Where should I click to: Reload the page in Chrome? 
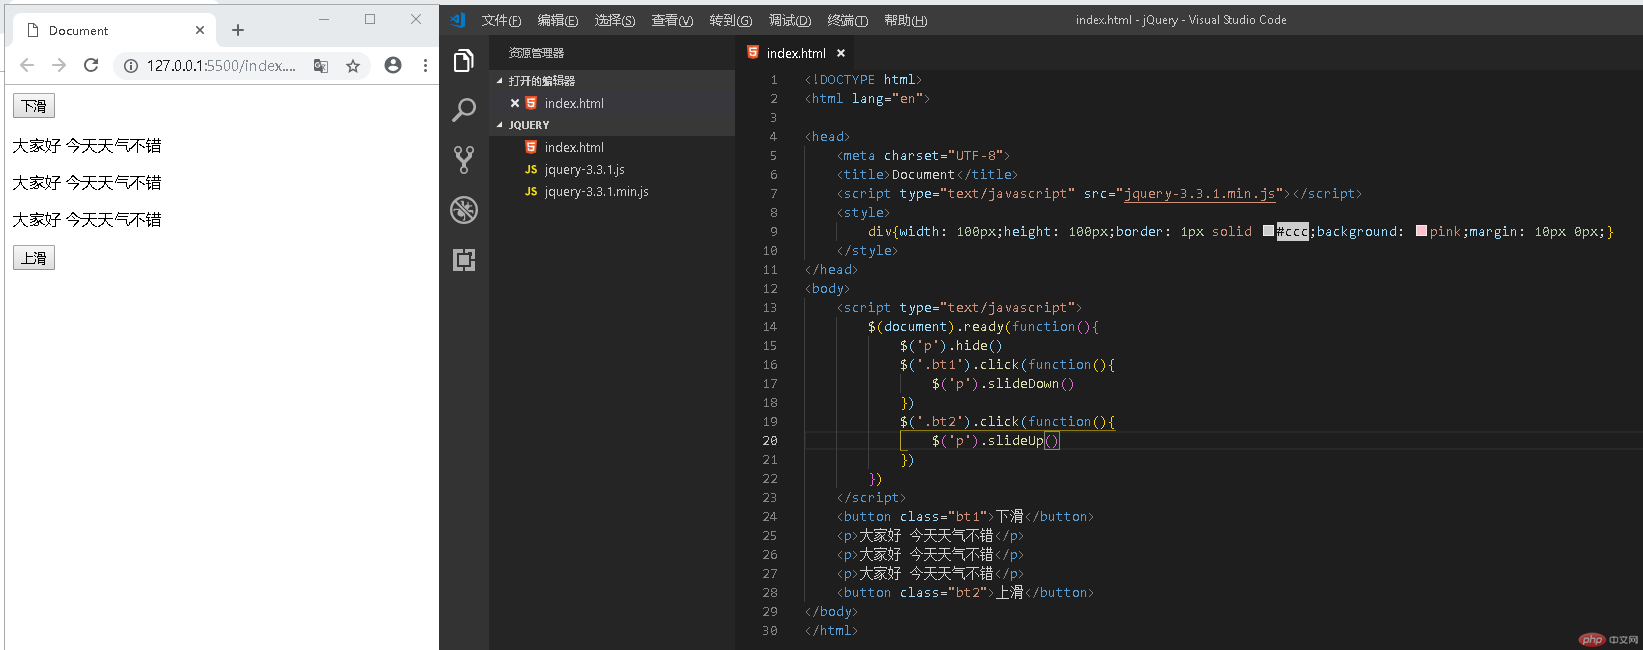tap(91, 65)
